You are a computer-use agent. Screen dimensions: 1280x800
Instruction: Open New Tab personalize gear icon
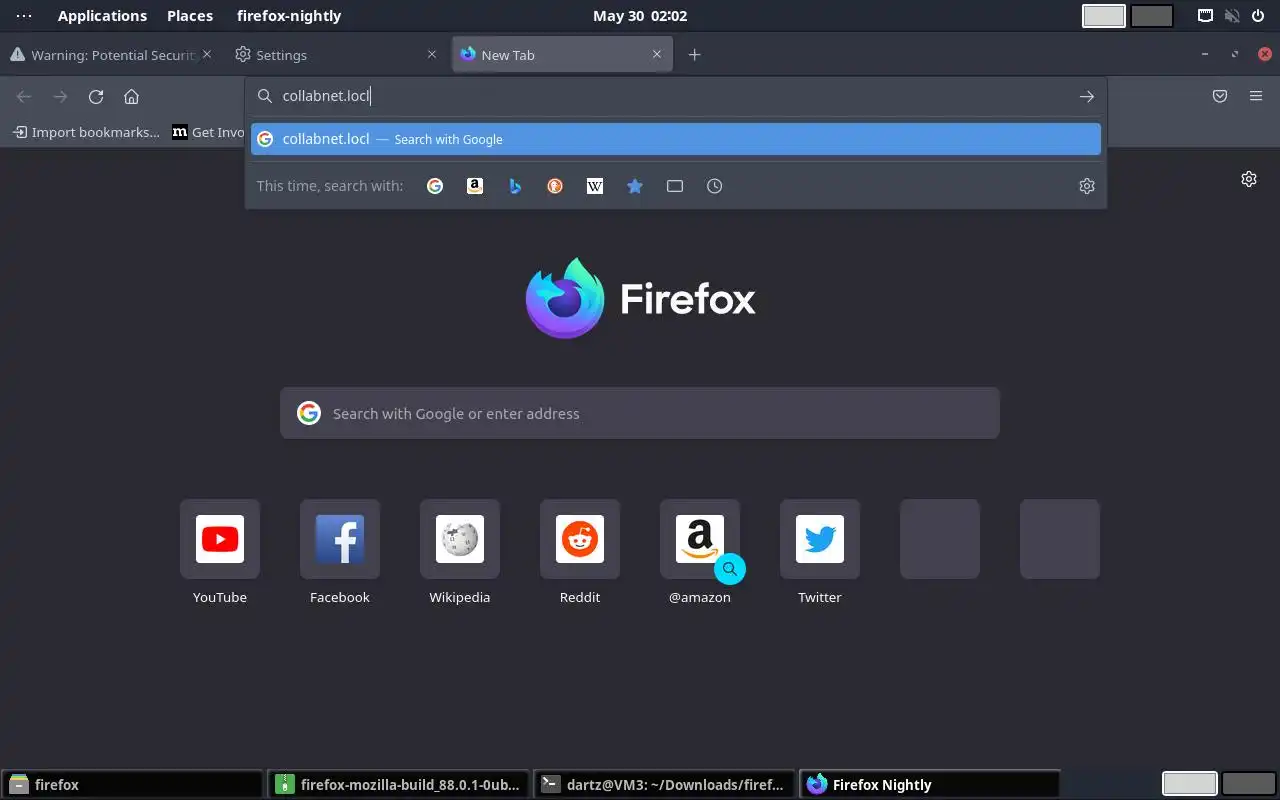tap(1249, 179)
